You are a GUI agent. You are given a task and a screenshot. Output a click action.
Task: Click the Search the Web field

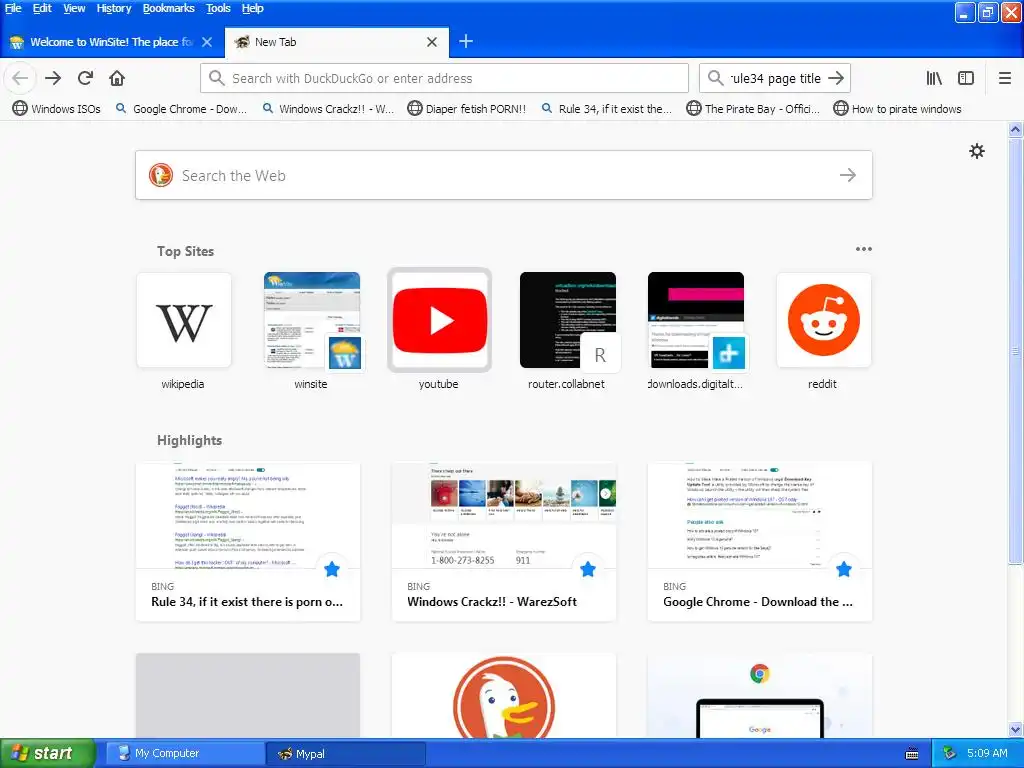tap(504, 175)
